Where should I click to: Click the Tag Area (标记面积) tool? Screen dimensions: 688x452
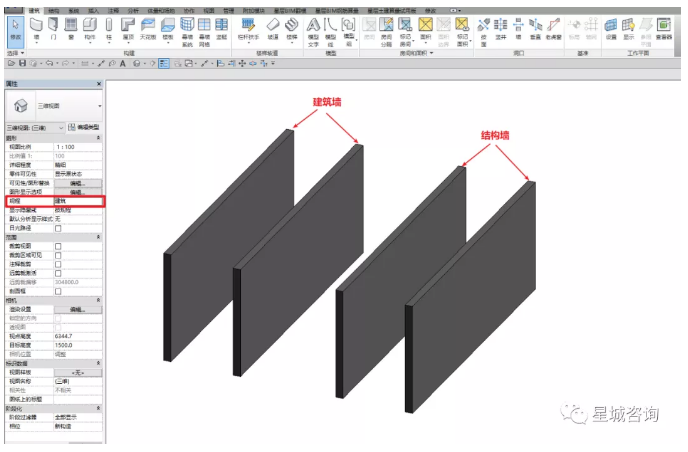pyautogui.click(x=462, y=32)
